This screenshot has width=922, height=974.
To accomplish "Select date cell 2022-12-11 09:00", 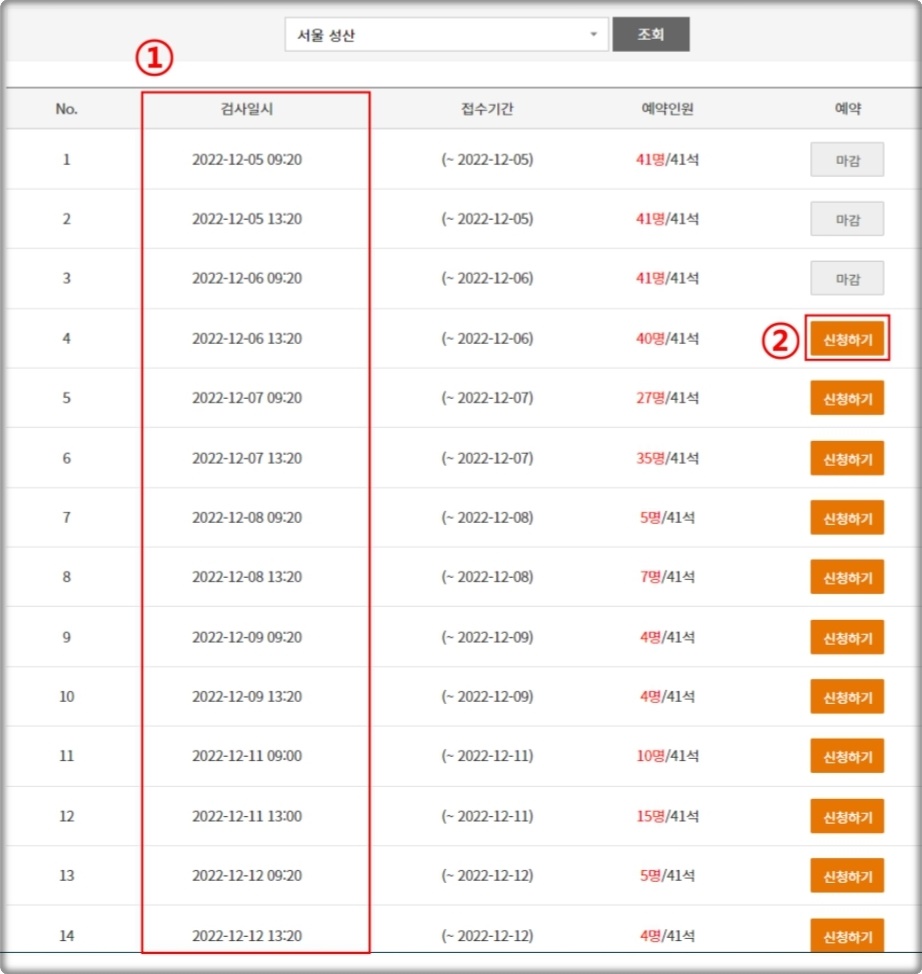I will tap(247, 755).
